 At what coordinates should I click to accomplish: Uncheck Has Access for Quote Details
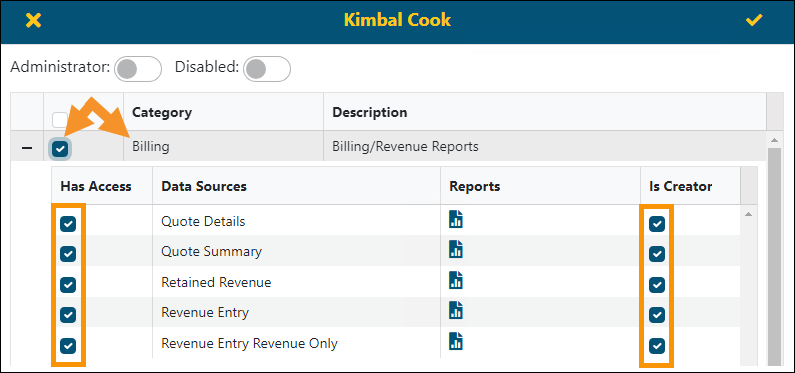[68, 223]
